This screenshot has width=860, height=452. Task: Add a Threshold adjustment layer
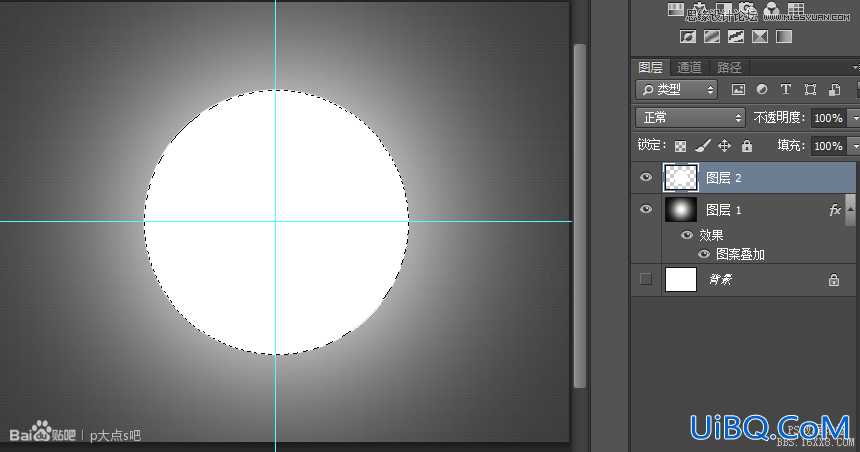pos(736,37)
